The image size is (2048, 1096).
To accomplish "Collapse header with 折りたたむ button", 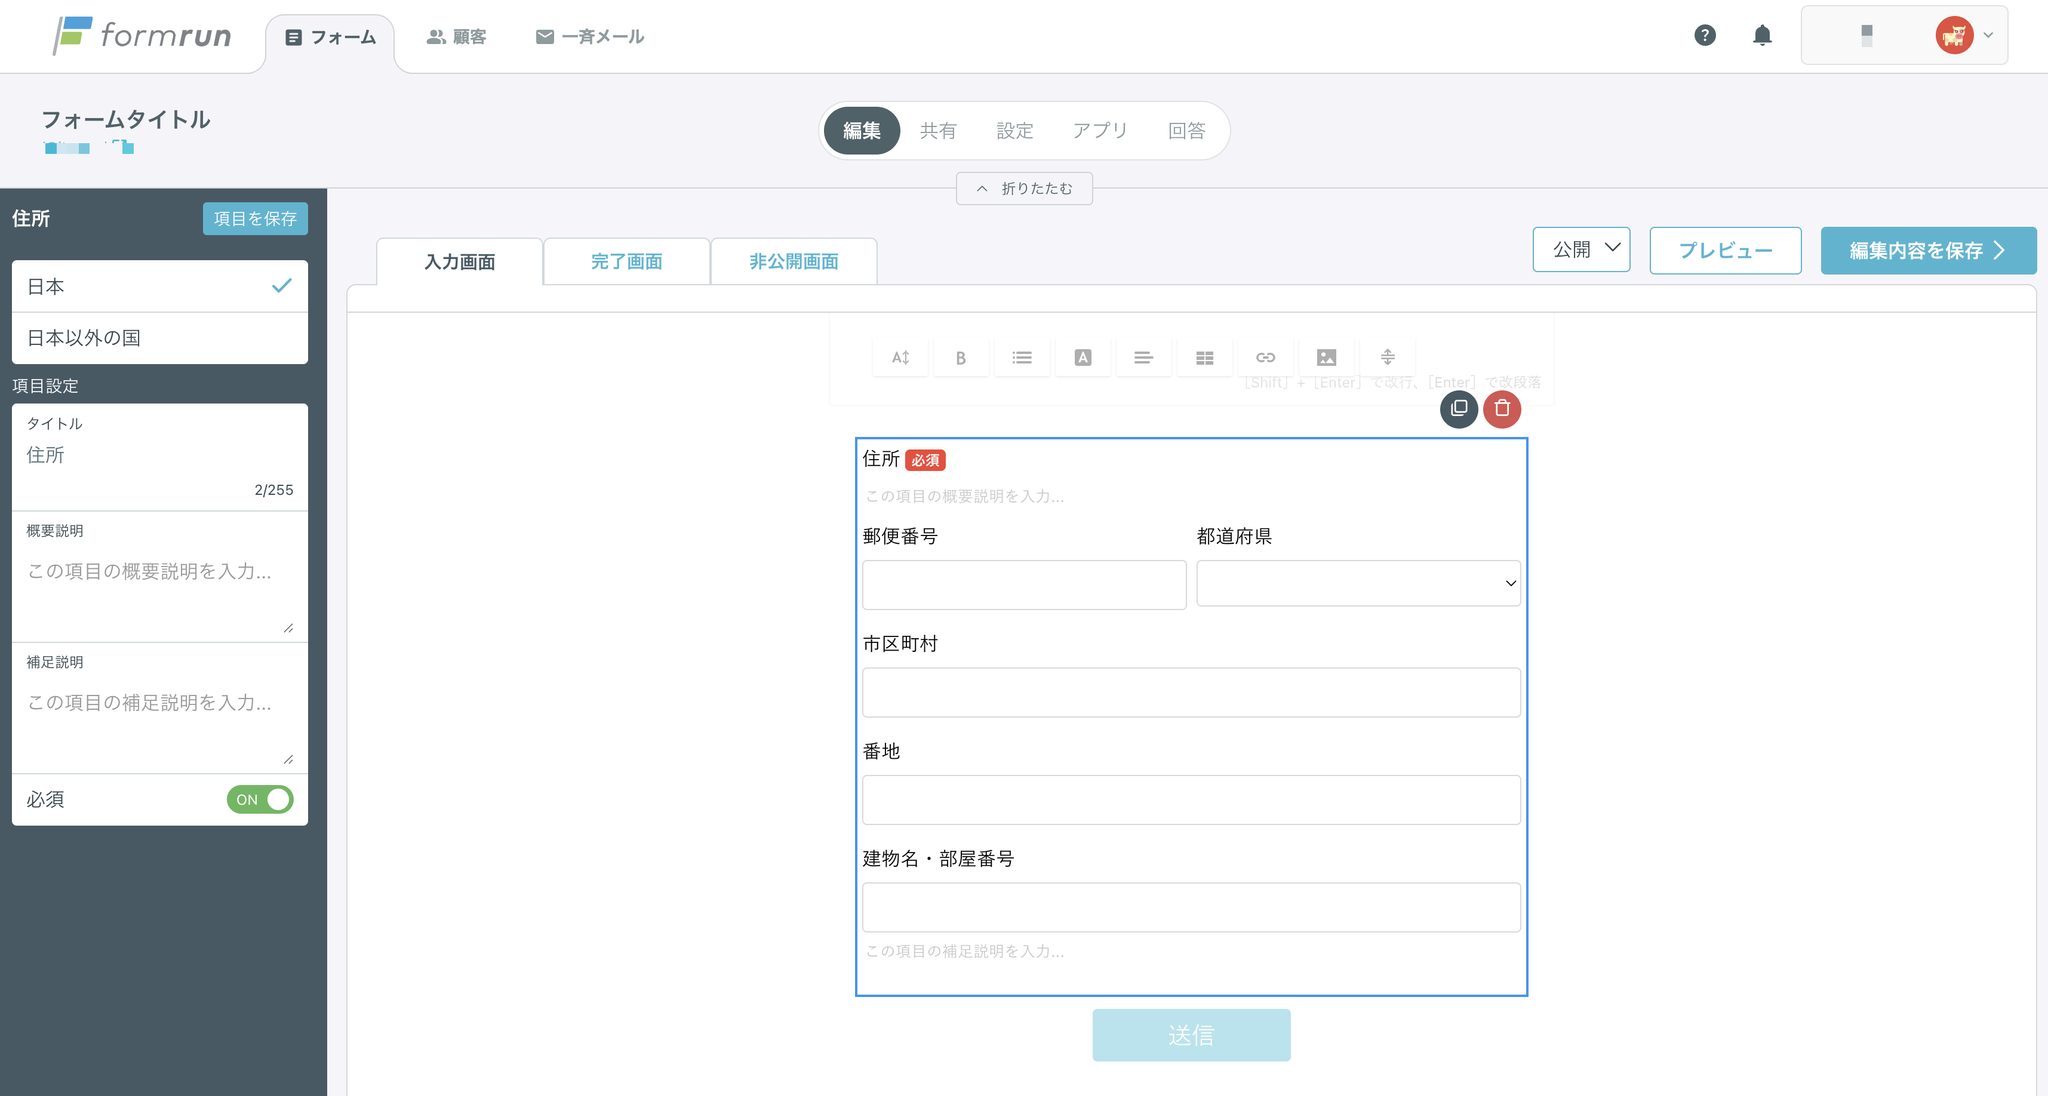I will point(1024,189).
